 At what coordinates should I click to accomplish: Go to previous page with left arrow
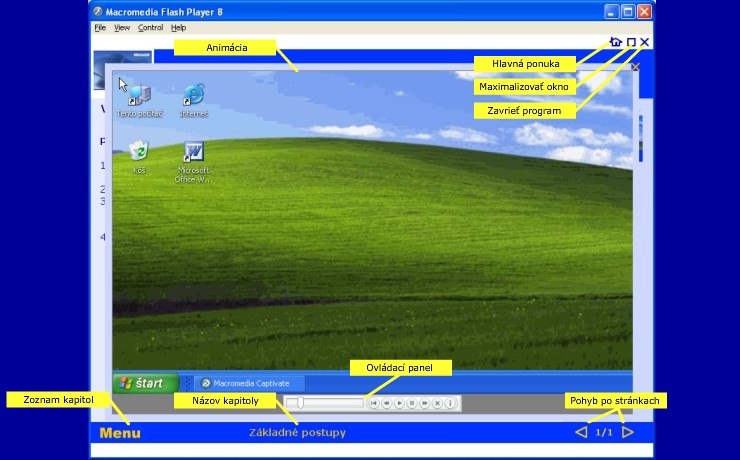pos(581,432)
